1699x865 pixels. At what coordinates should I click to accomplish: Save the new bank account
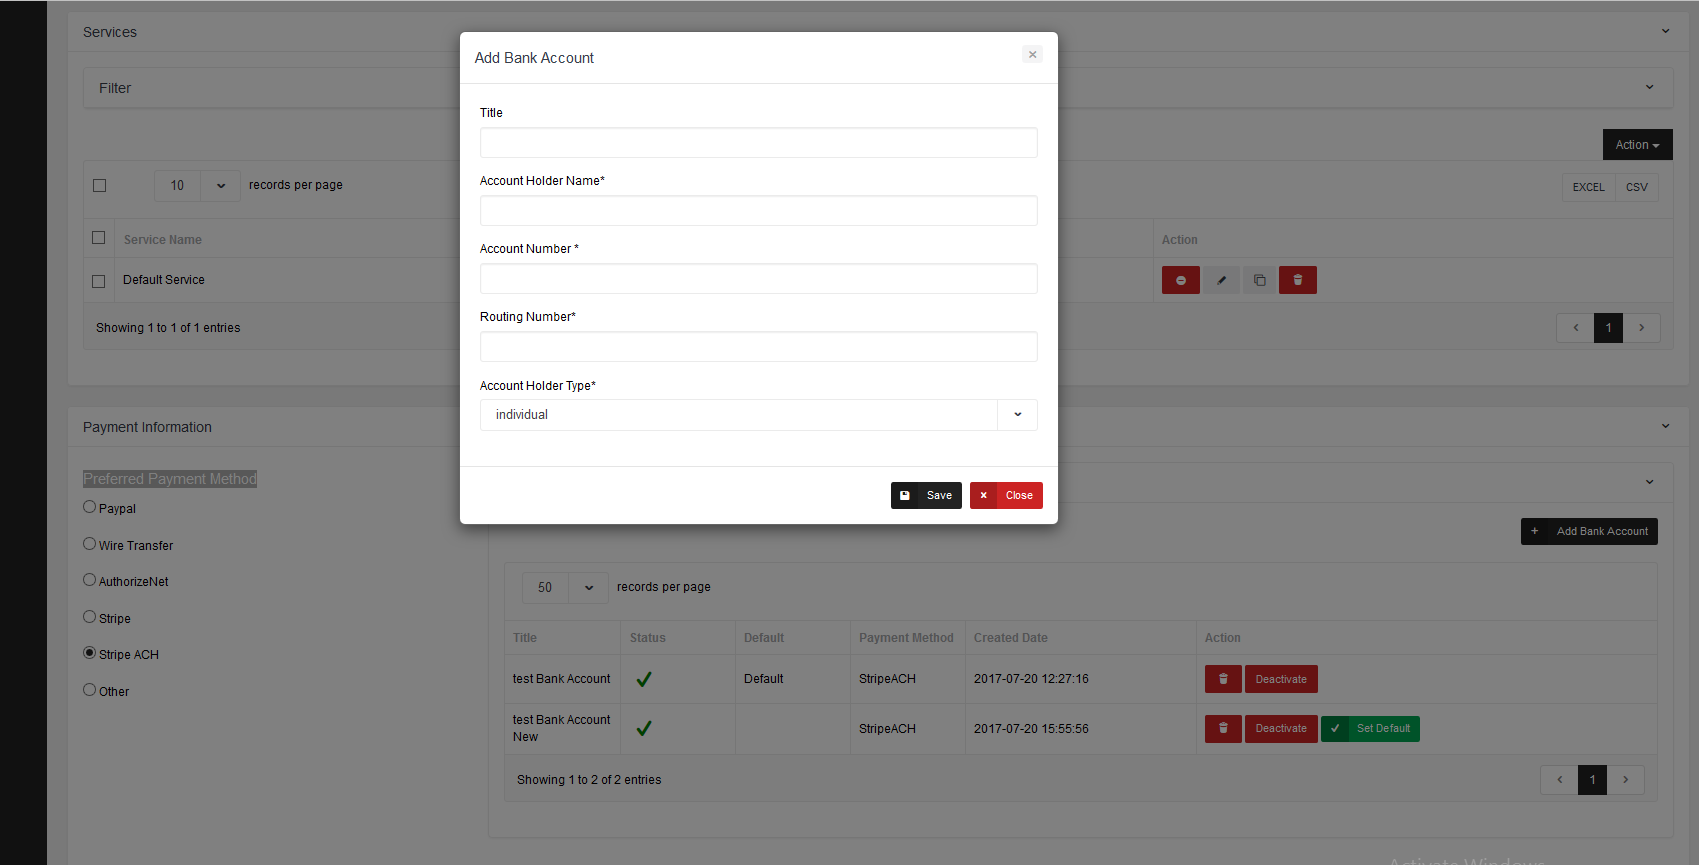[x=926, y=496]
